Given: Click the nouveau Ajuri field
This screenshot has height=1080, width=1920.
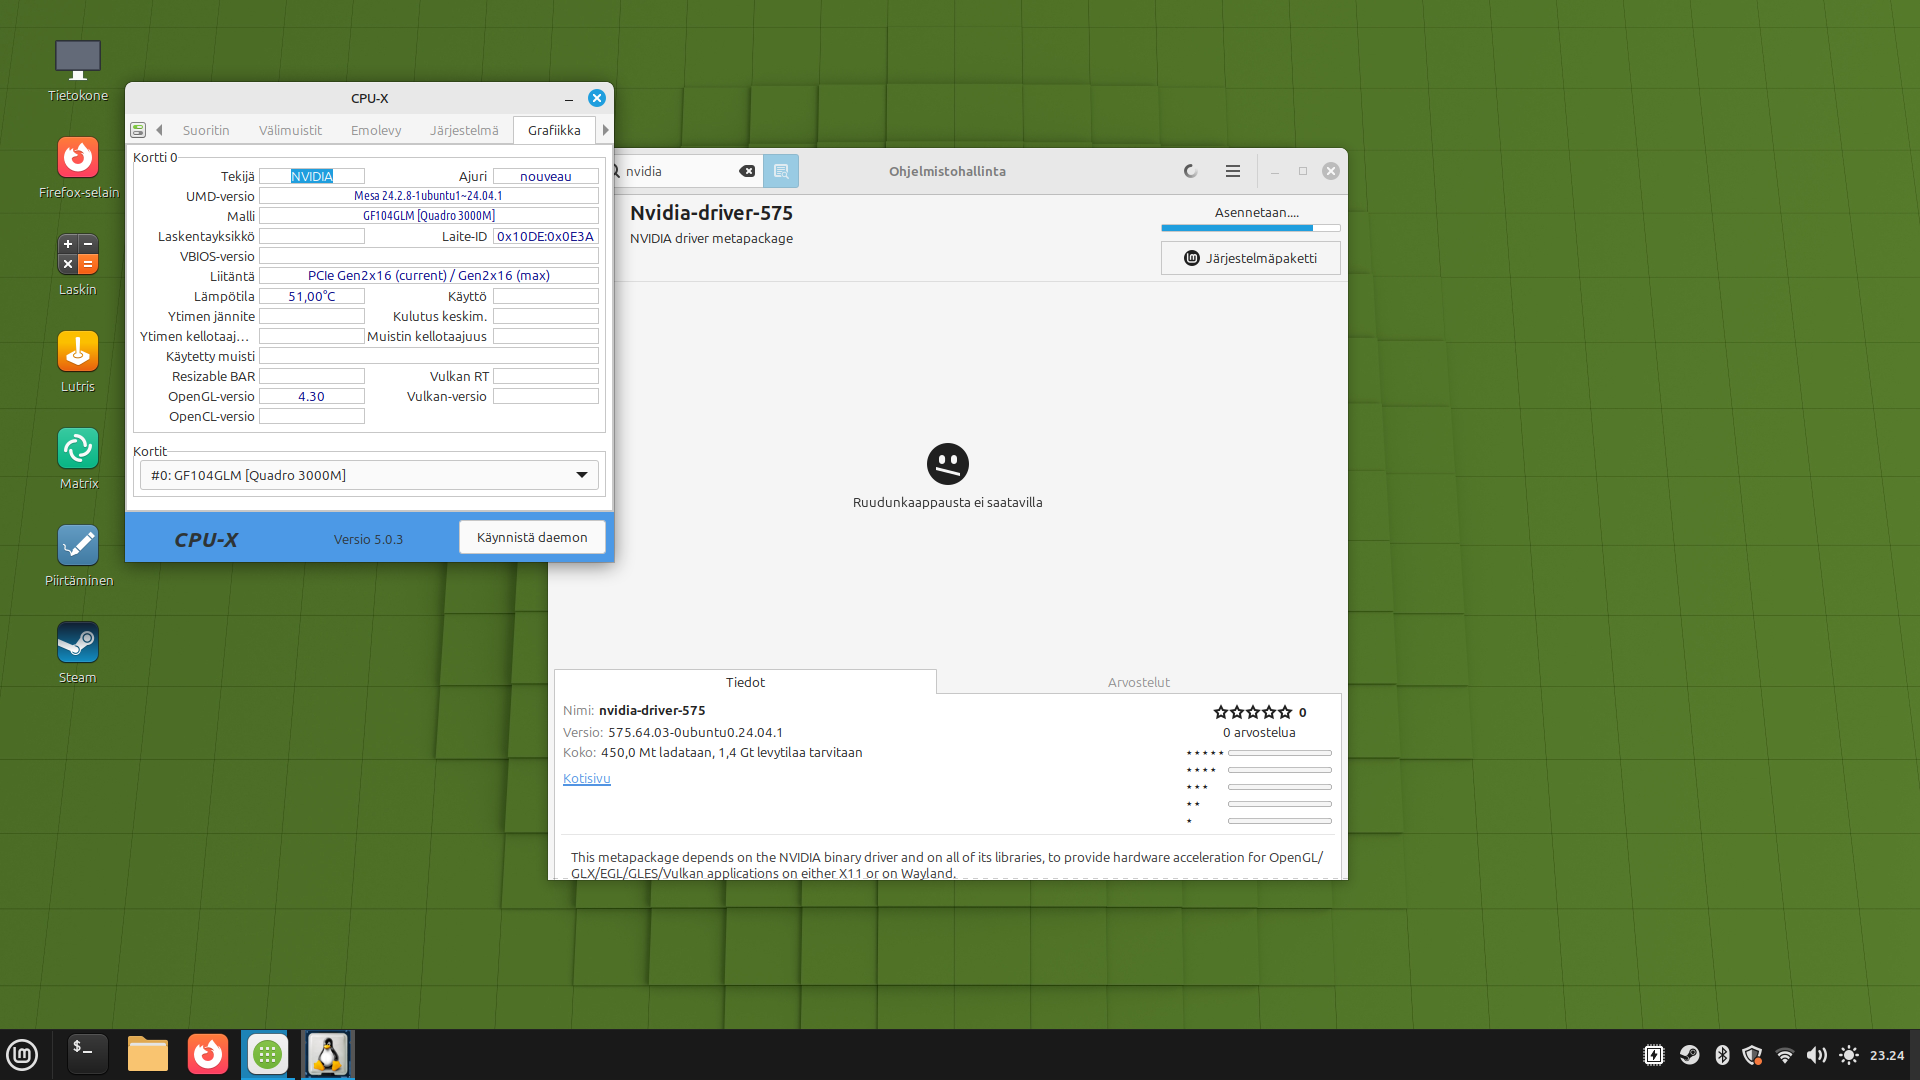Looking at the screenshot, I should tap(546, 176).
